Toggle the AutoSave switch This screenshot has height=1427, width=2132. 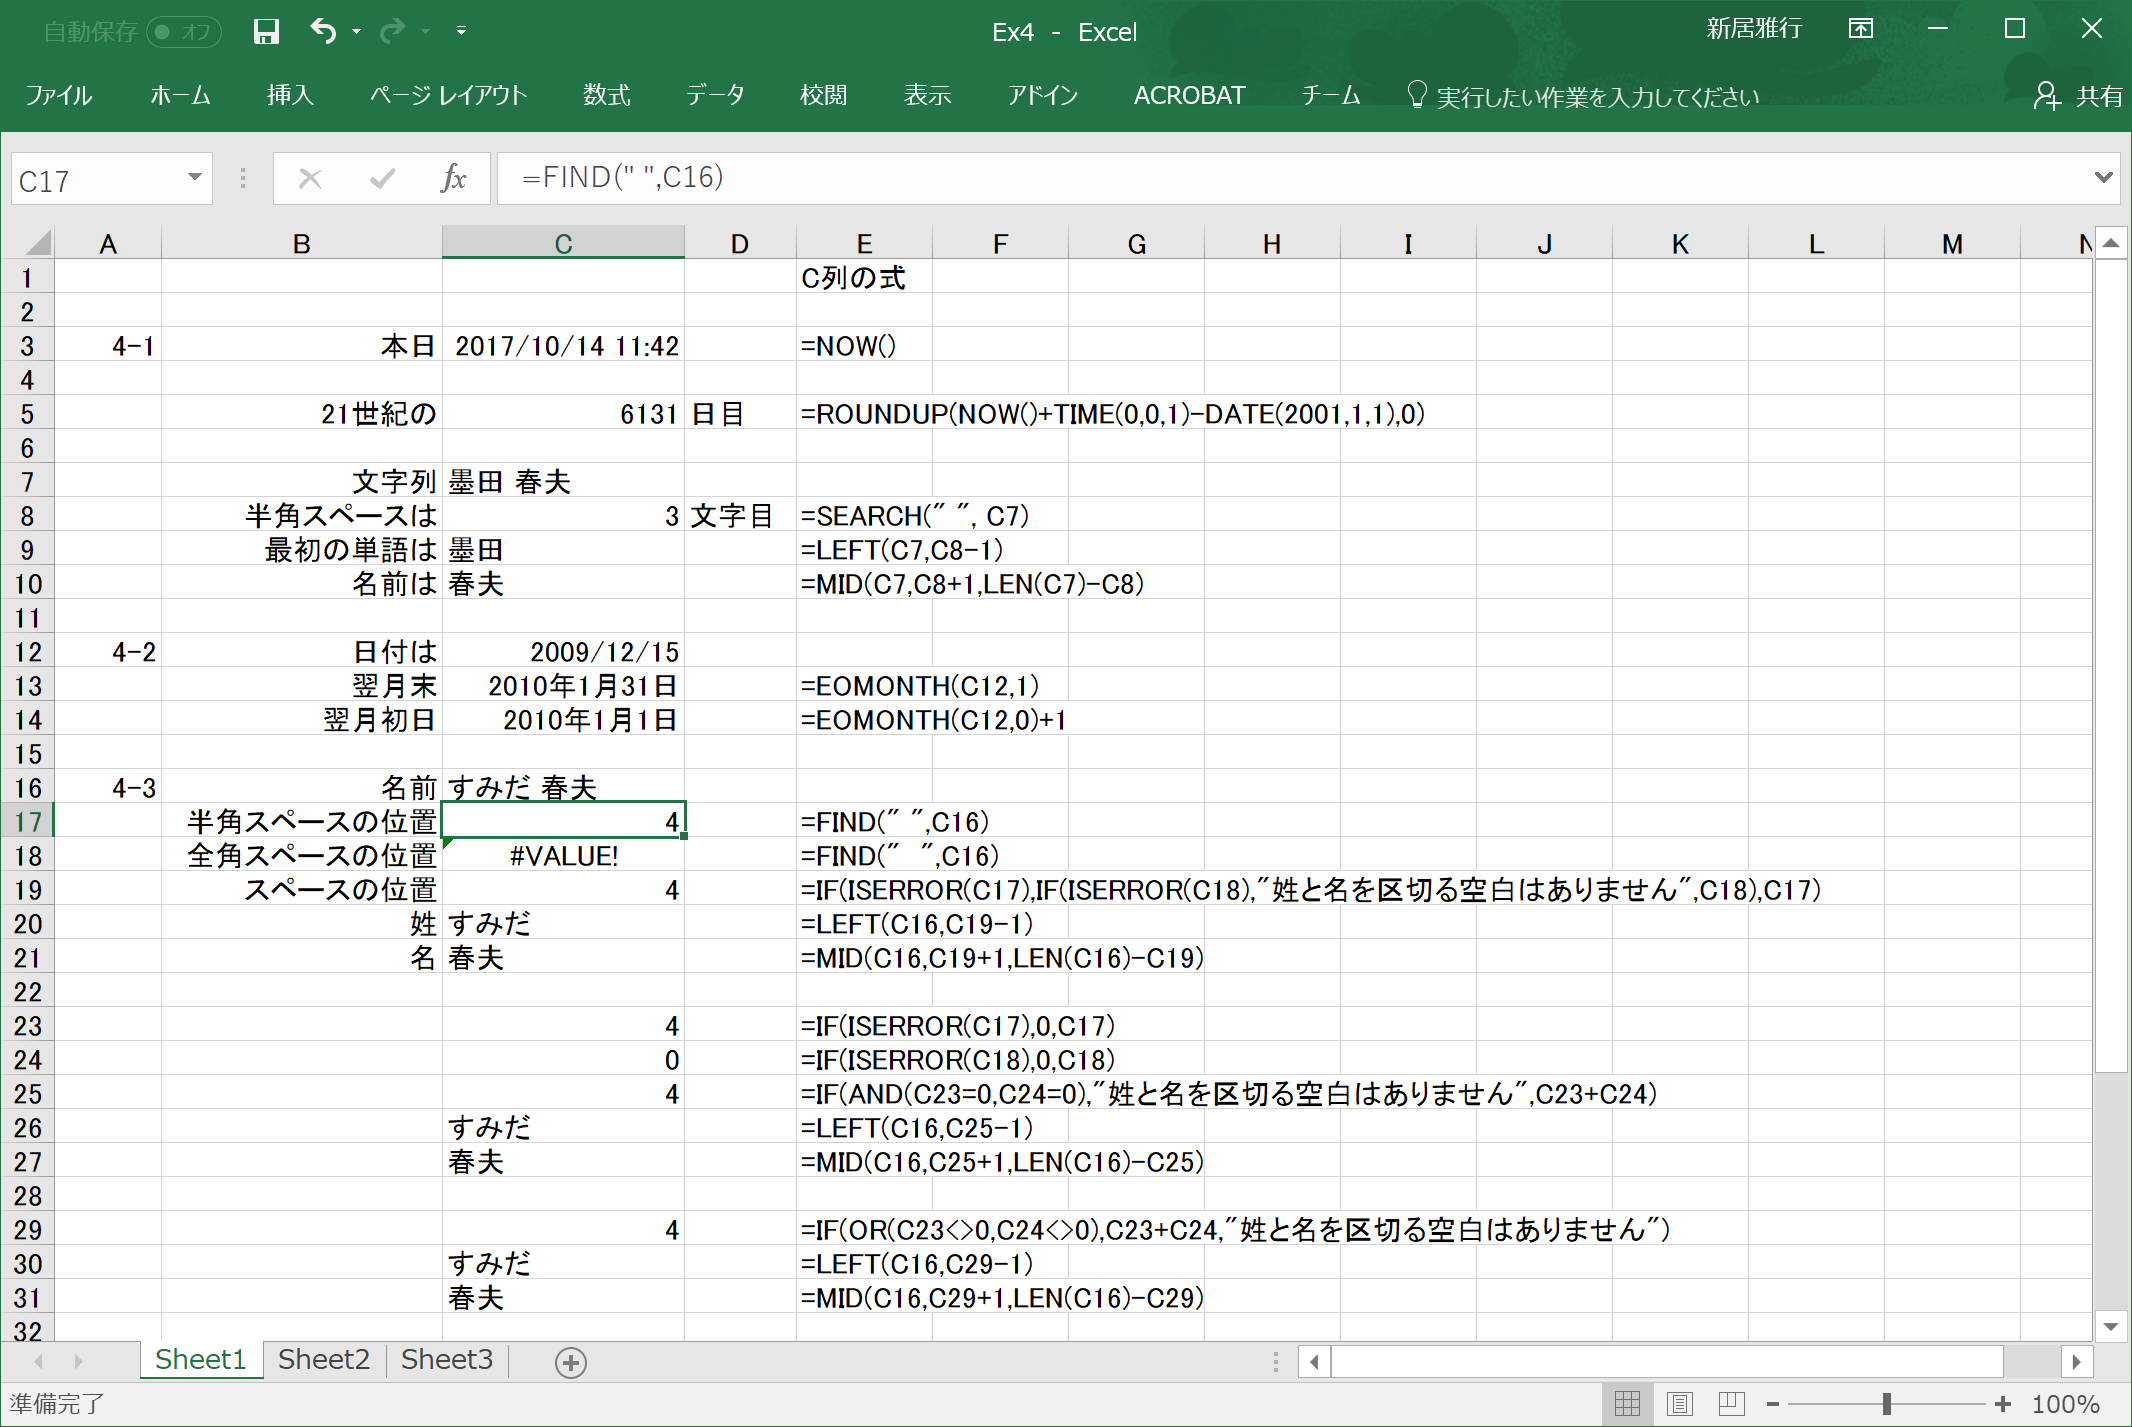point(184,32)
